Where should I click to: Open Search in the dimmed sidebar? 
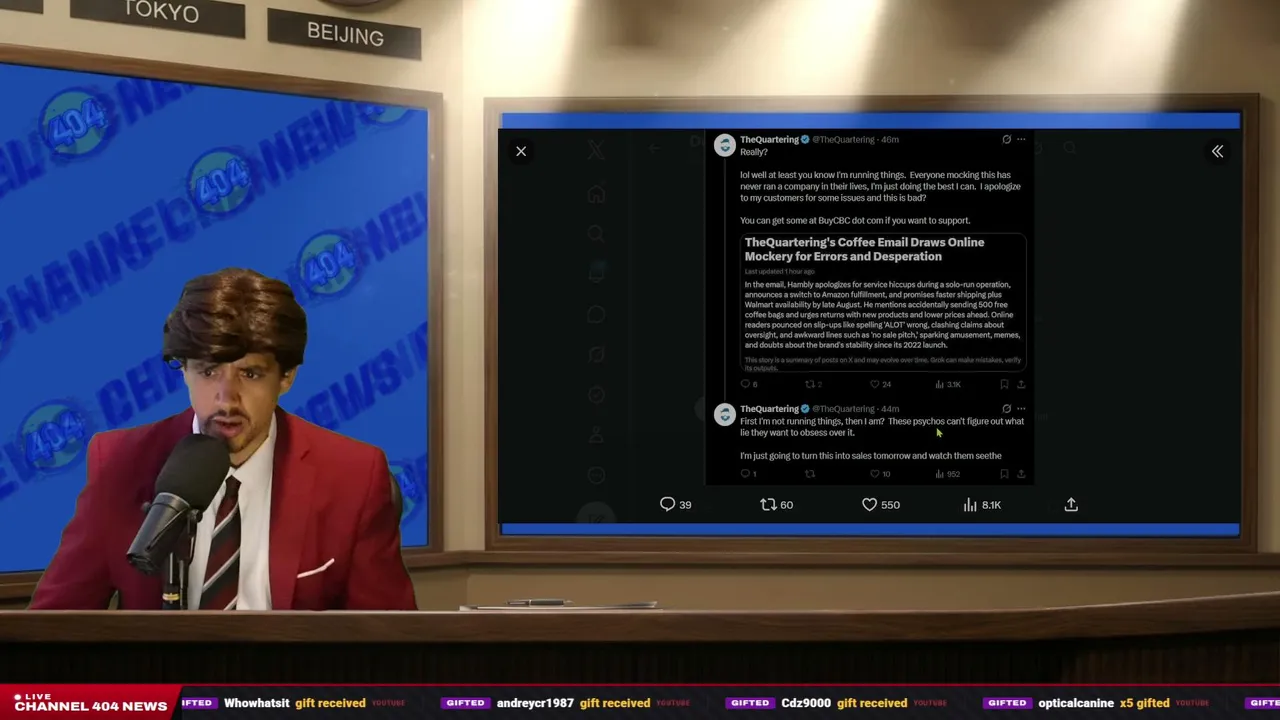[x=596, y=234]
